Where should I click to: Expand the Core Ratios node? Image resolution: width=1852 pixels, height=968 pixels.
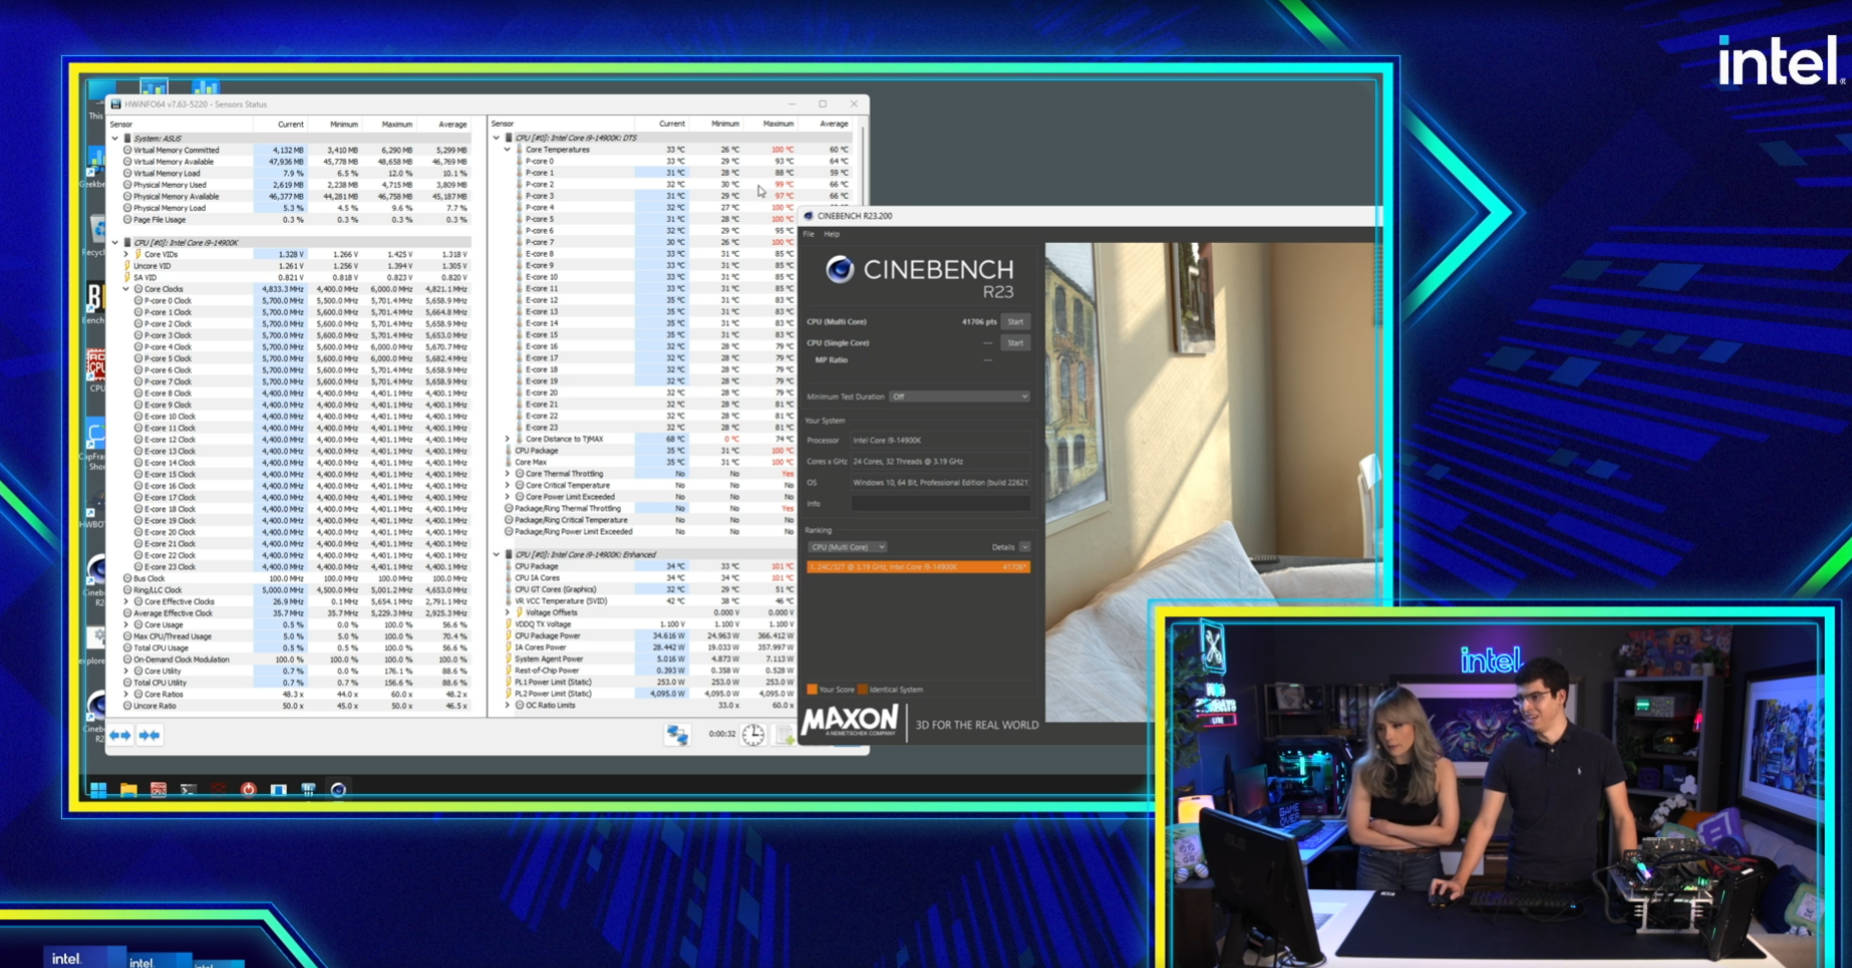point(126,694)
